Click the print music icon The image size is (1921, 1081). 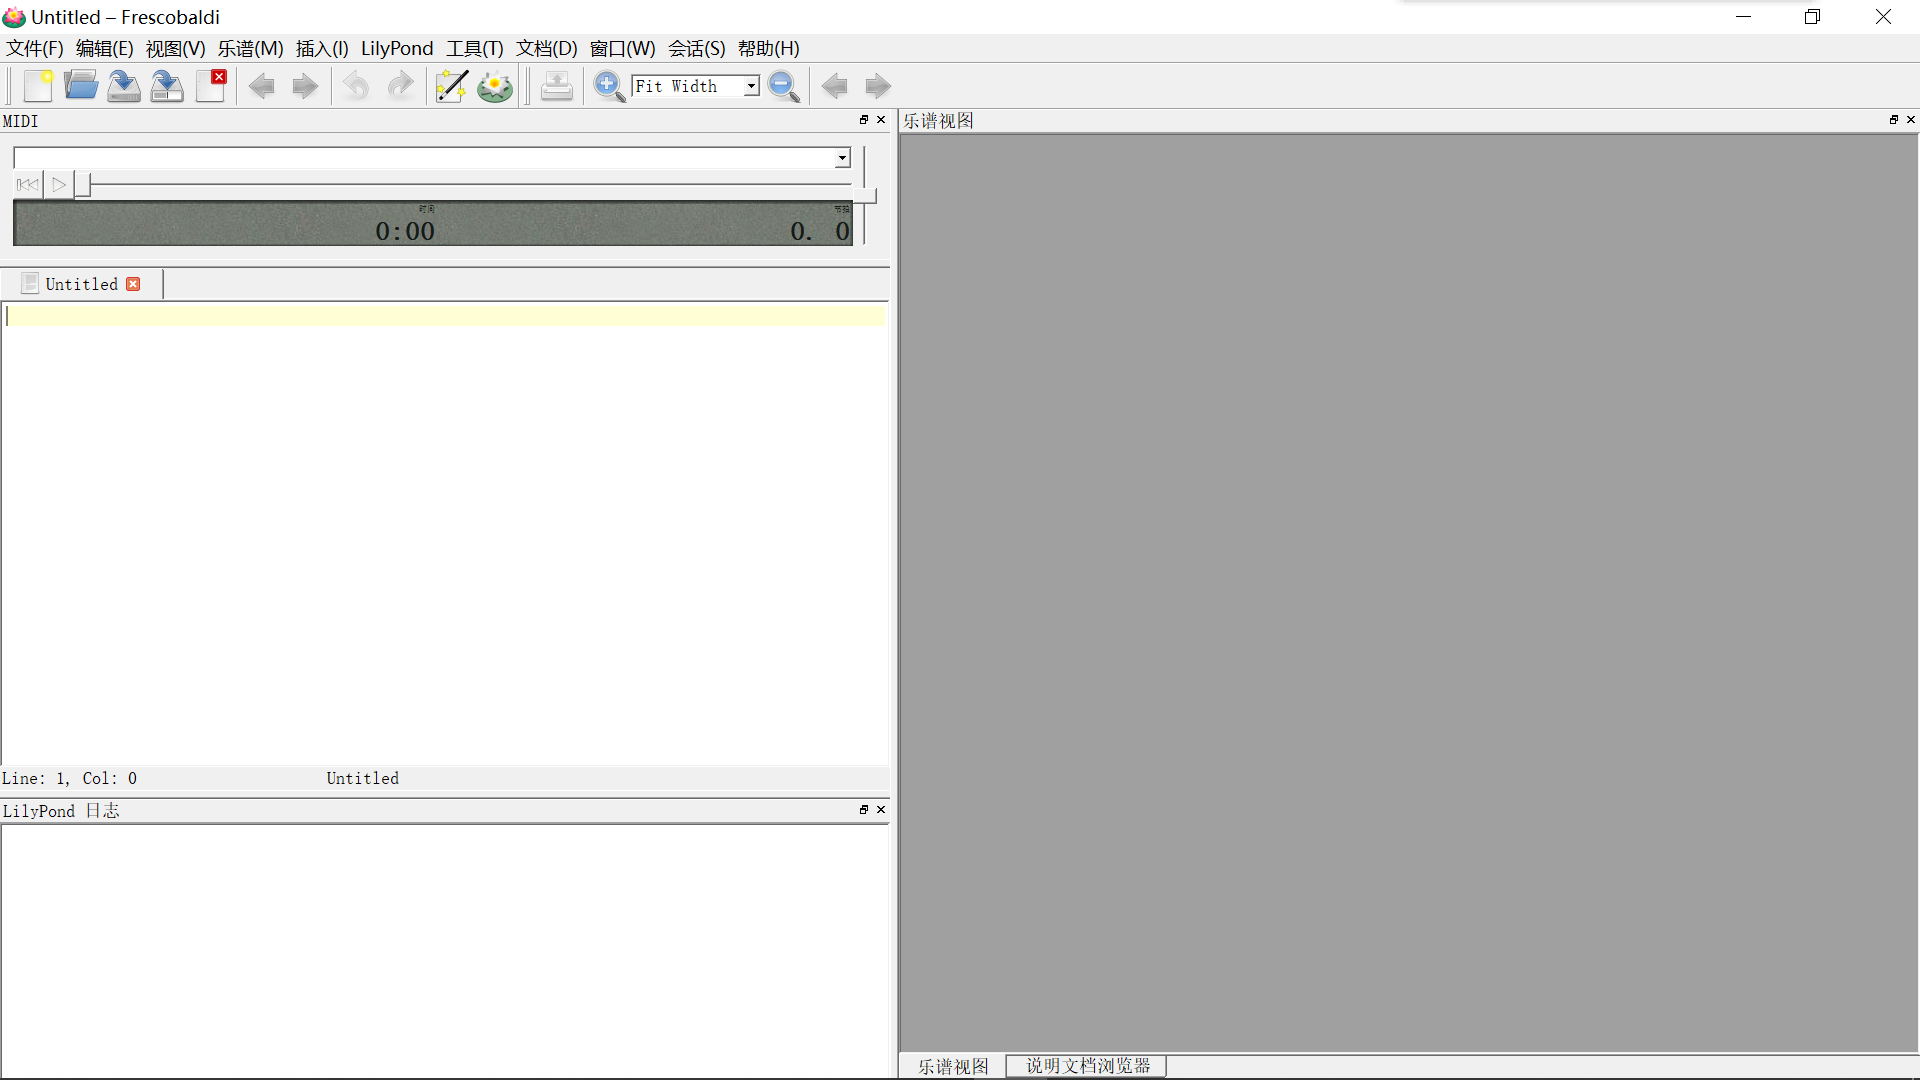(556, 86)
